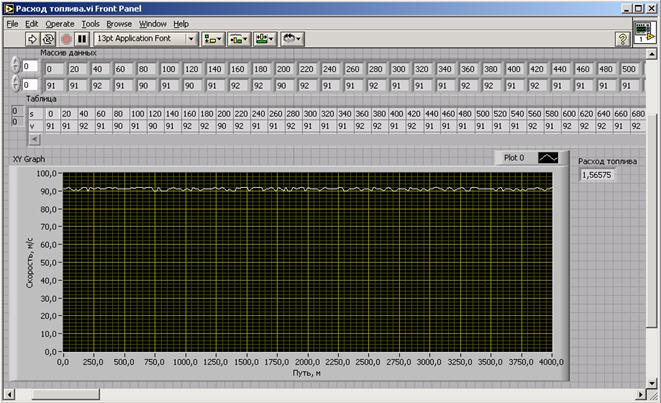Open the Tools menu

(90, 22)
